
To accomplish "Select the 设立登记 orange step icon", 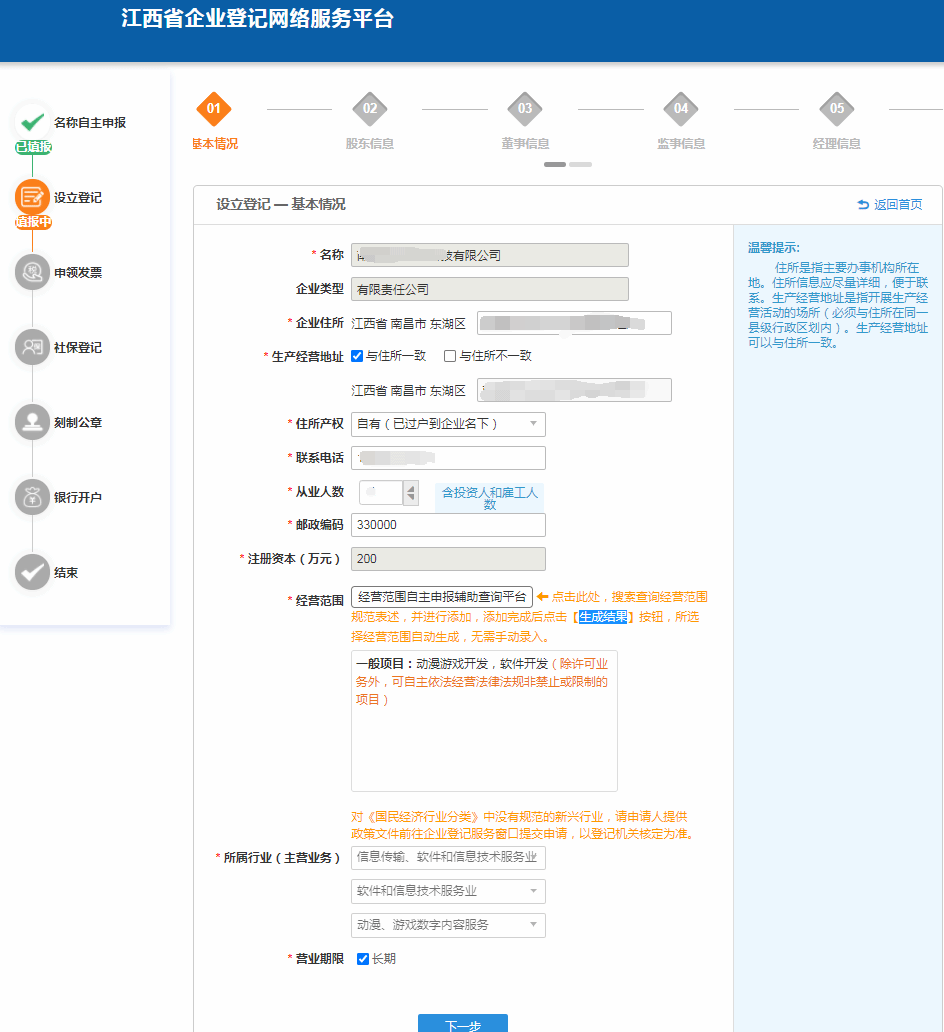I will (x=32, y=197).
